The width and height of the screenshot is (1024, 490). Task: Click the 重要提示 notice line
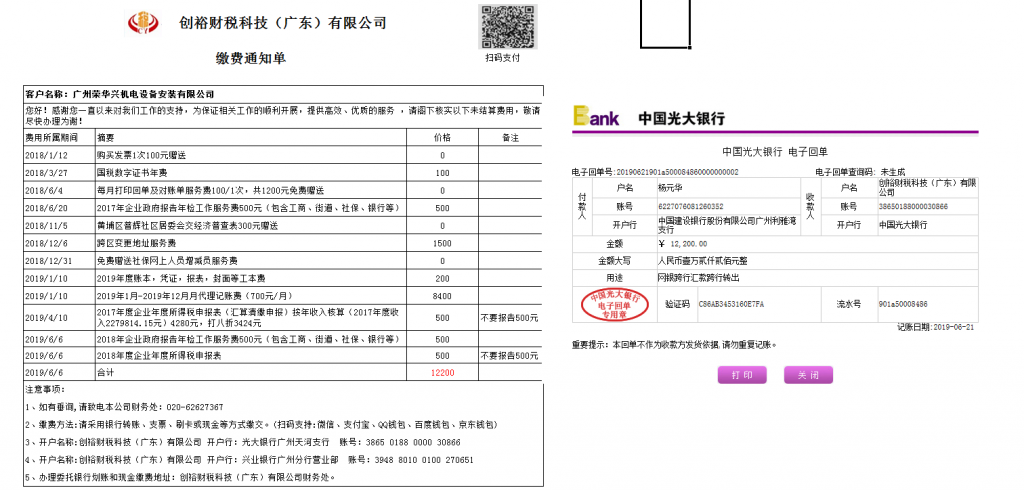(675, 344)
